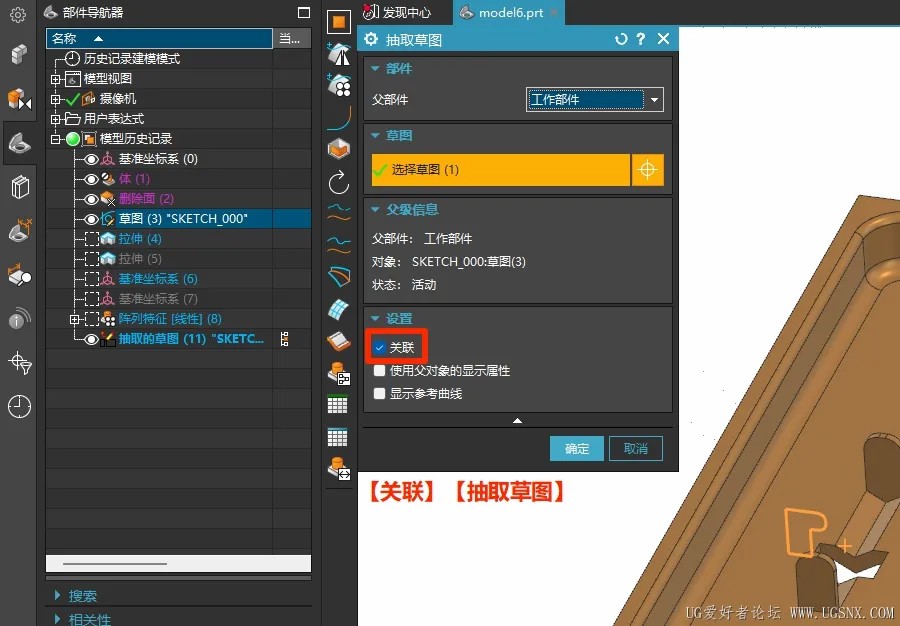Click the rotate arrow toolbar icon
Image resolution: width=900 pixels, height=626 pixels.
(x=339, y=182)
